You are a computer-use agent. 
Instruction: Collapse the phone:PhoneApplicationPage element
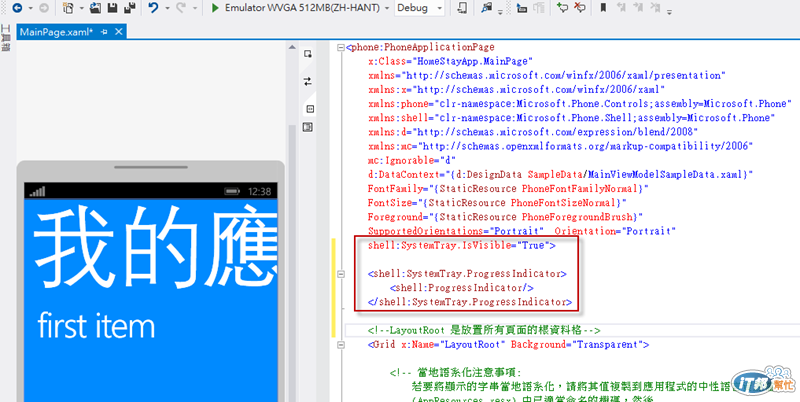341,47
